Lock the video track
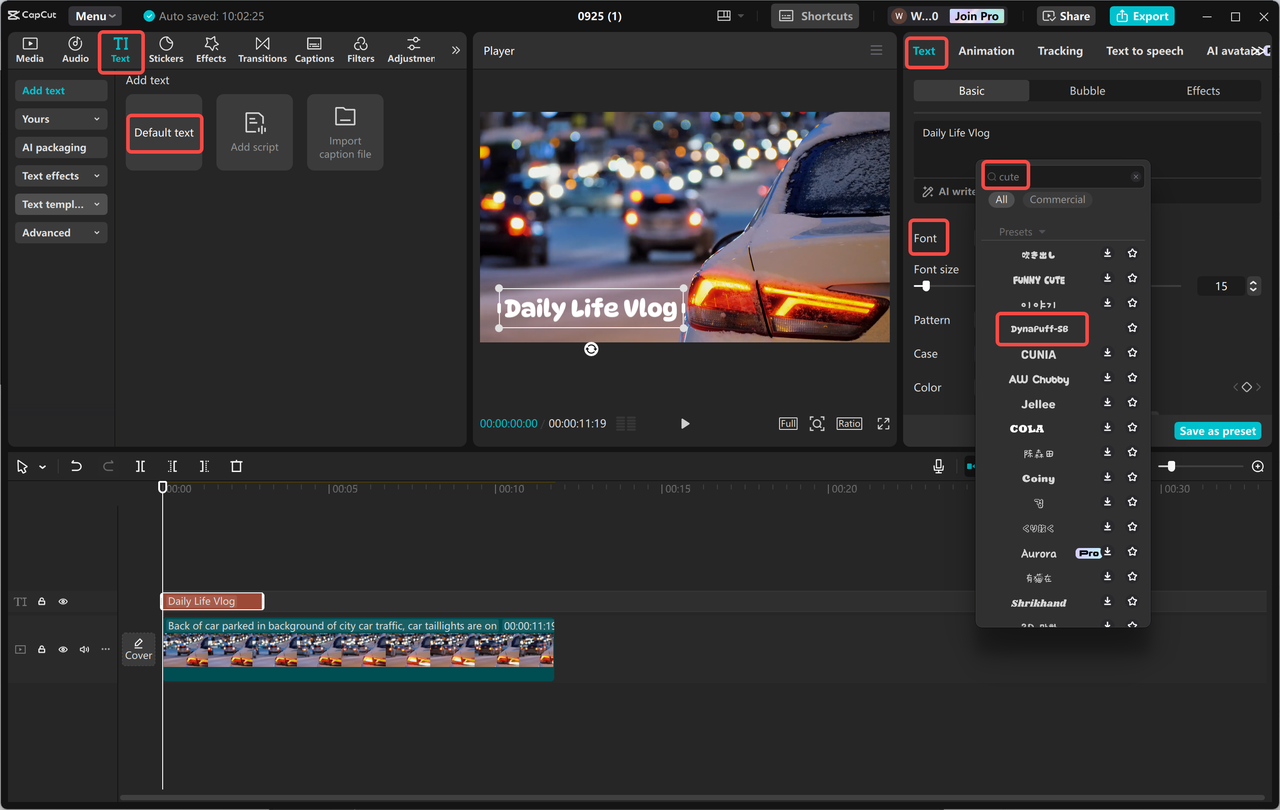 point(40,649)
